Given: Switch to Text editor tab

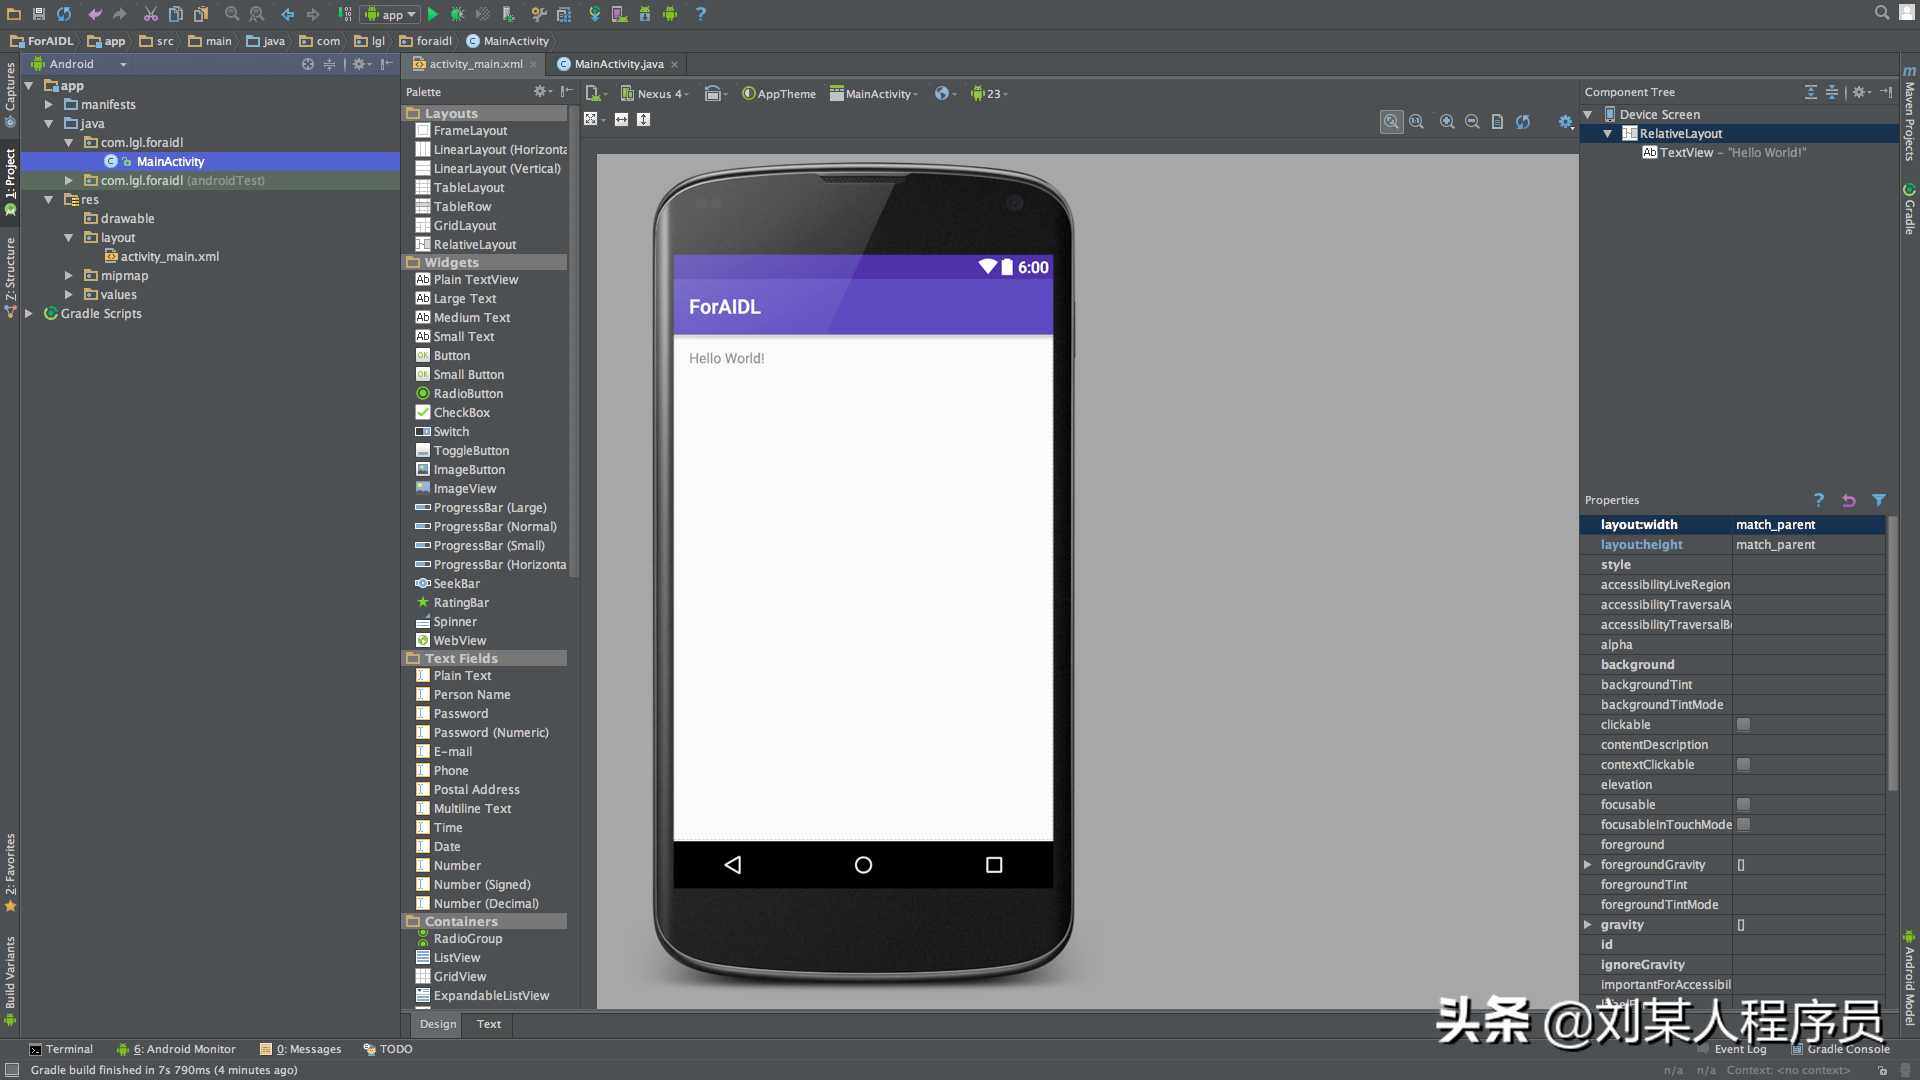Looking at the screenshot, I should coord(488,1023).
